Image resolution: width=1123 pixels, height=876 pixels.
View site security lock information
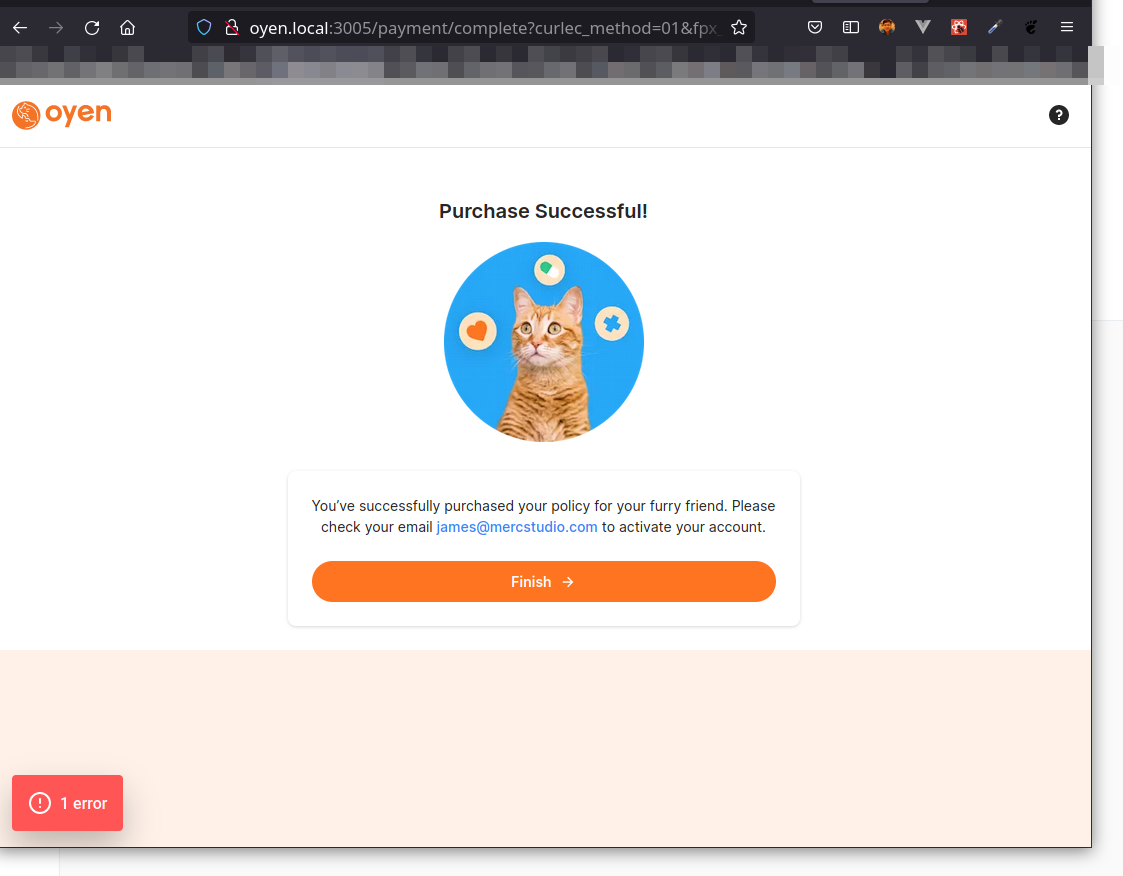231,28
